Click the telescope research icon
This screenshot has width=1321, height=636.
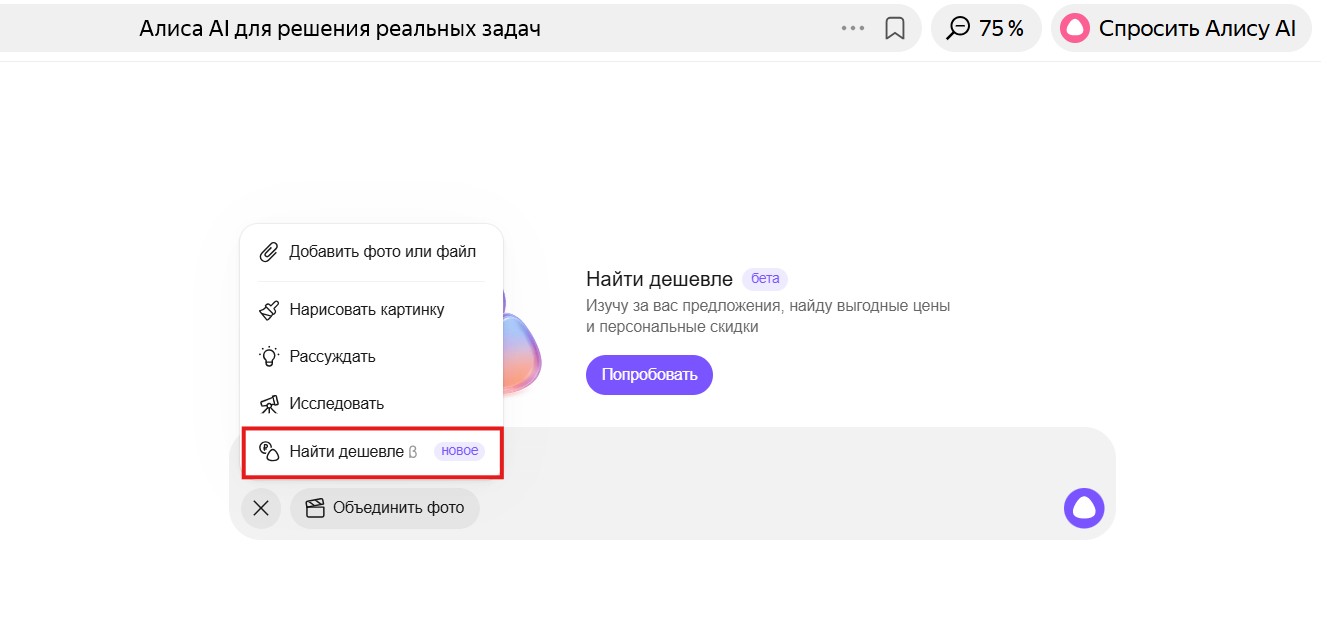(269, 404)
